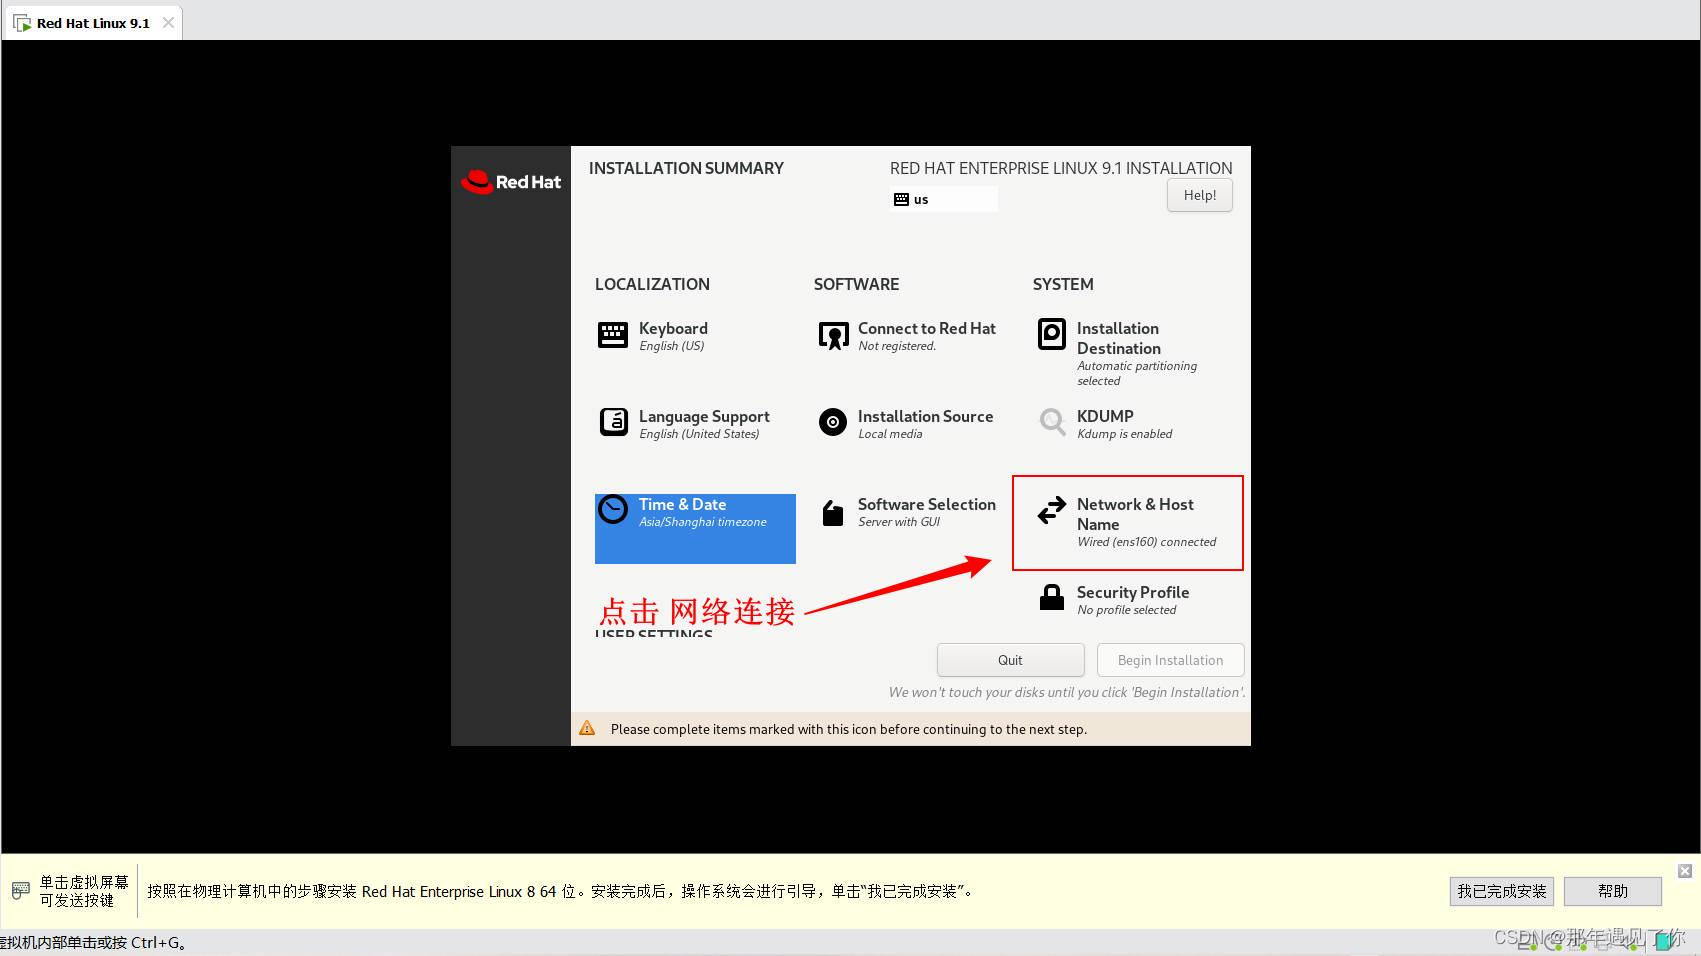
Task: Click the Red Hat logo
Action: [x=511, y=181]
